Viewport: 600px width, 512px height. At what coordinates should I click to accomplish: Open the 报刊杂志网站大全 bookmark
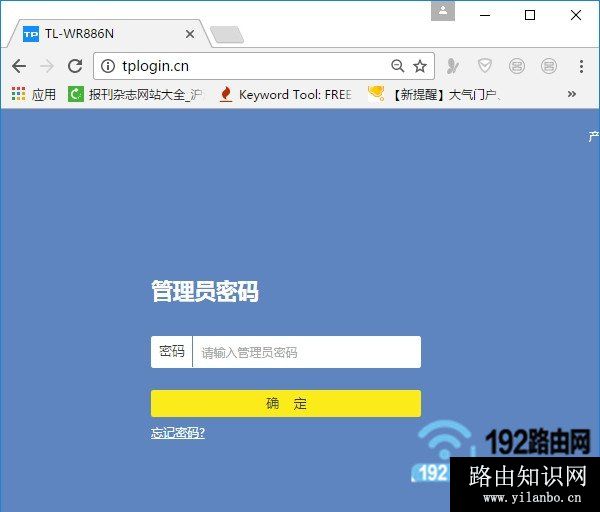tap(135, 94)
